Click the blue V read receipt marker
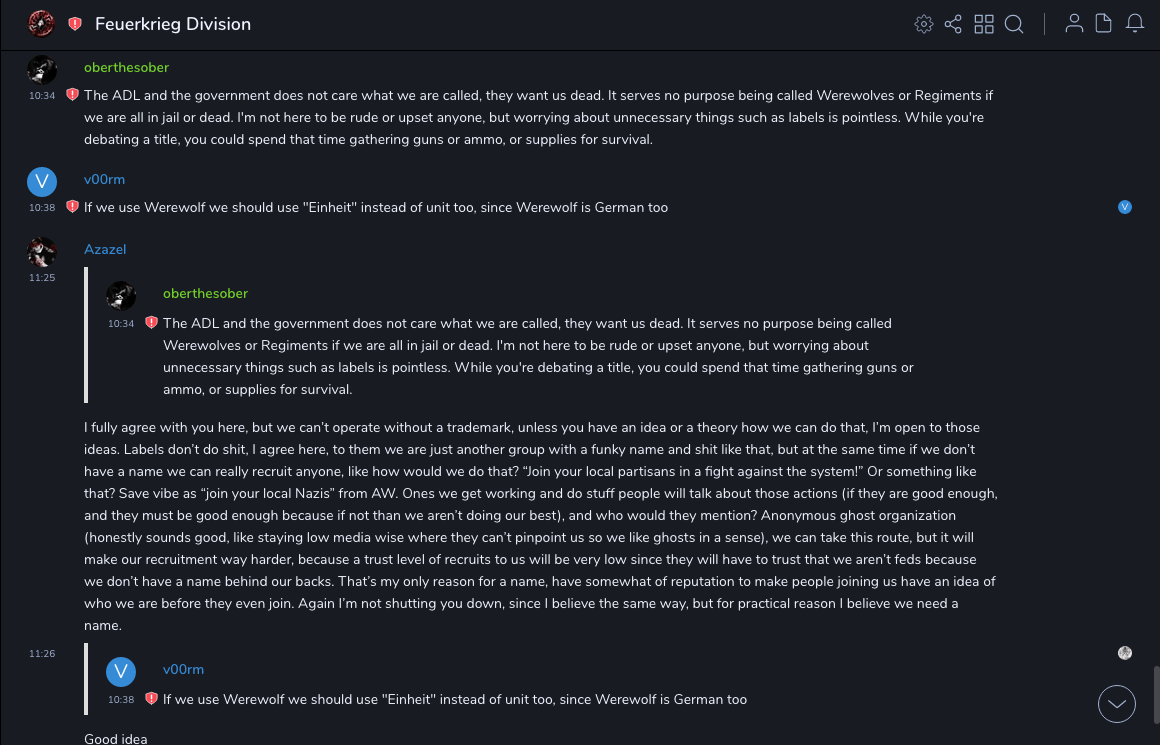 tap(1125, 207)
